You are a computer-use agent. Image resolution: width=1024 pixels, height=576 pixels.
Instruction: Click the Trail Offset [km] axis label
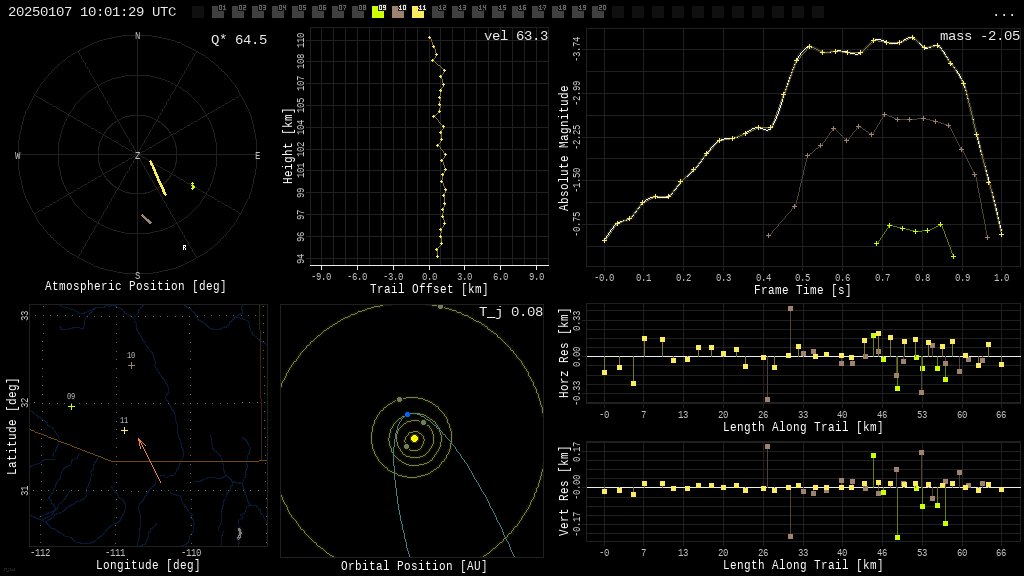[x=429, y=289]
